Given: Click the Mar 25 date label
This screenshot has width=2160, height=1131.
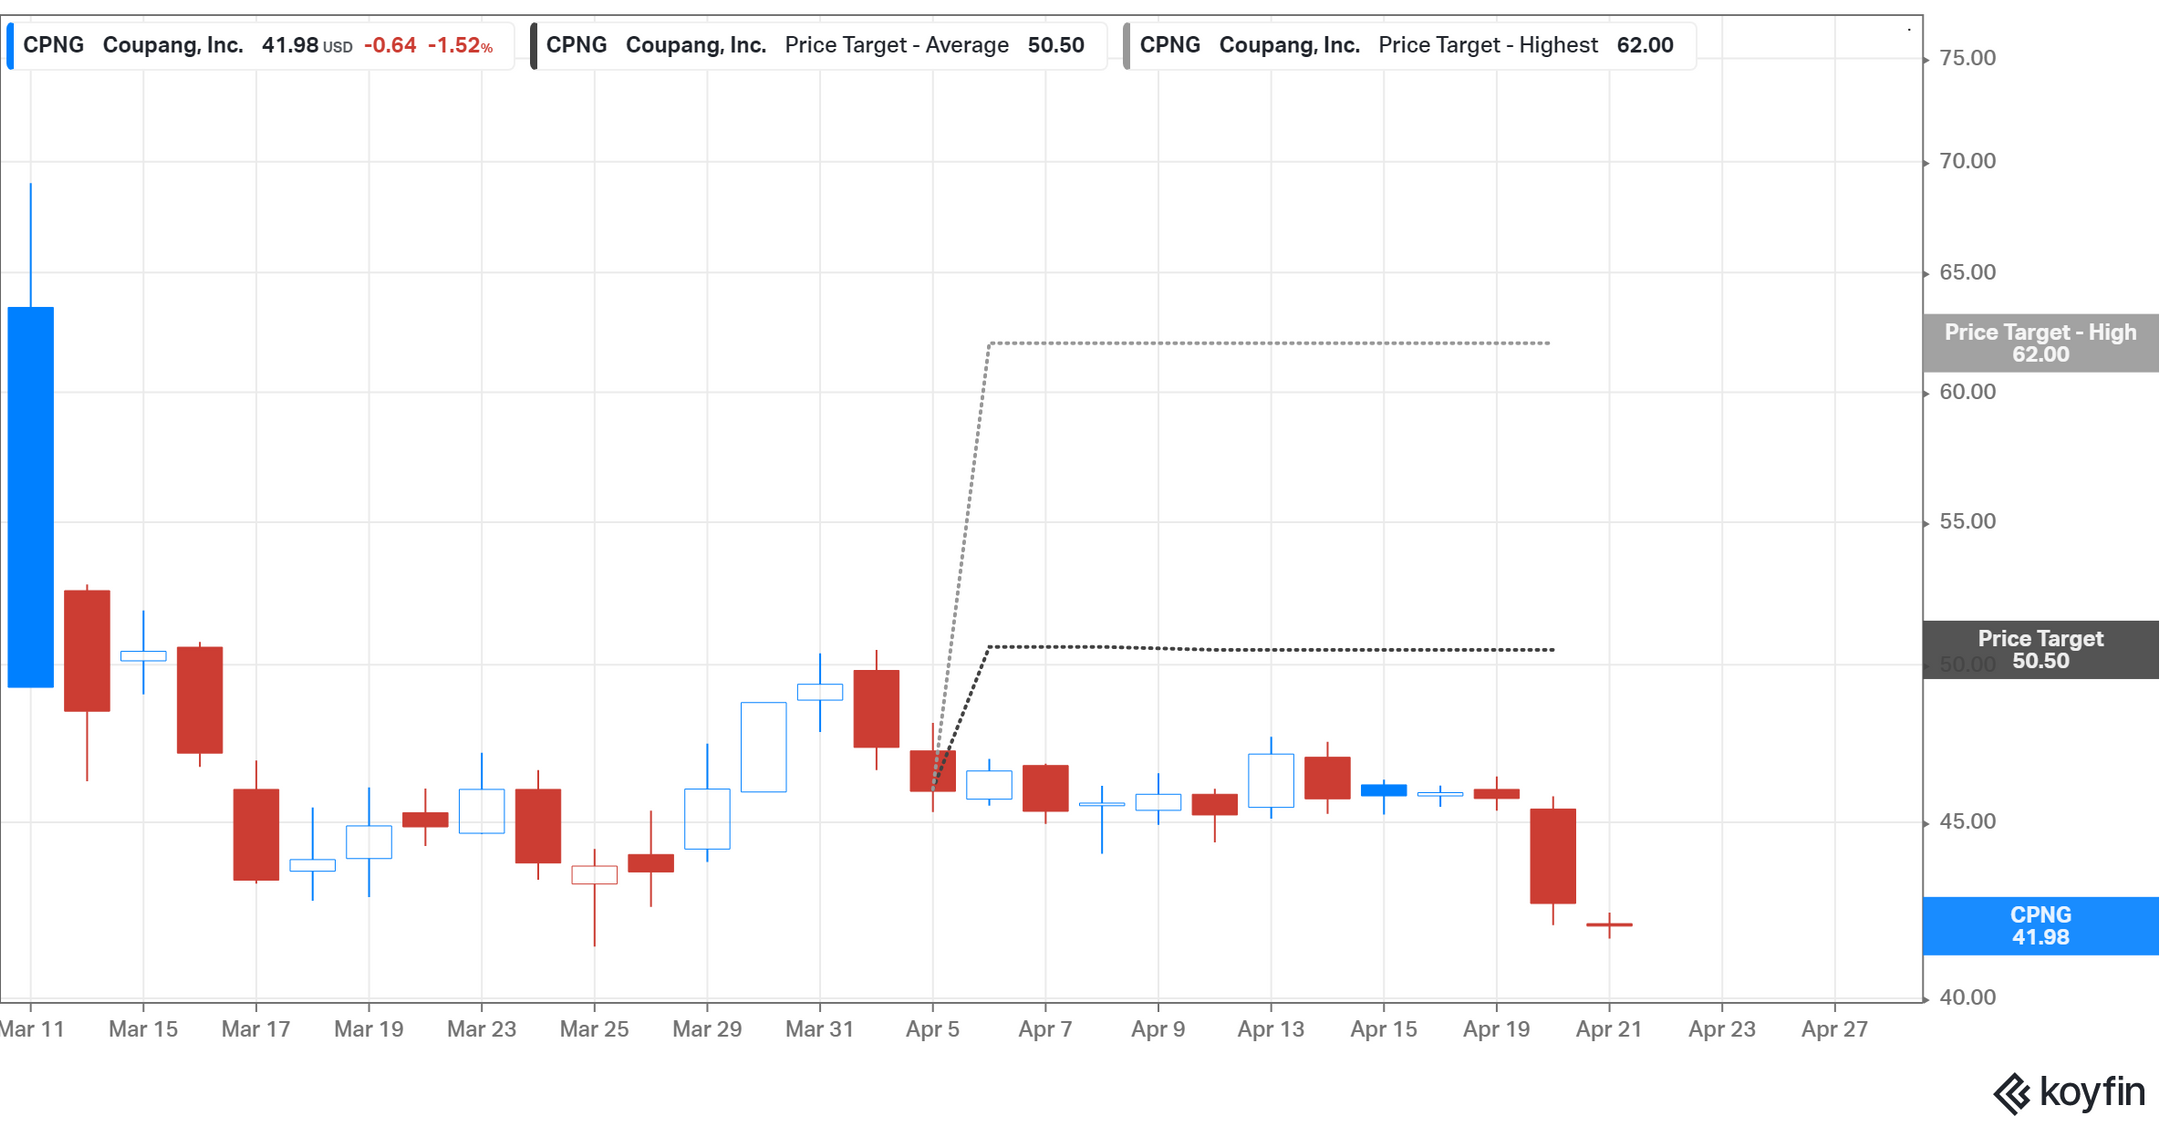Looking at the screenshot, I should point(595,1030).
